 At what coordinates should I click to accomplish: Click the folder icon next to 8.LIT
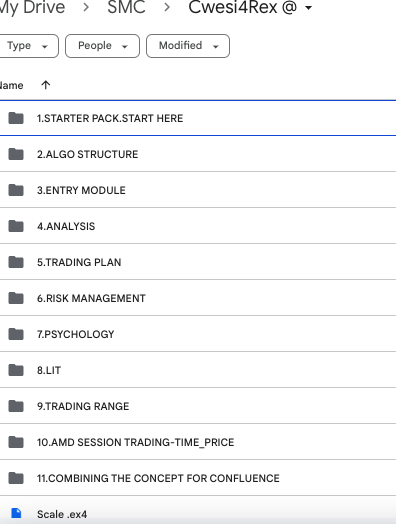click(16, 370)
